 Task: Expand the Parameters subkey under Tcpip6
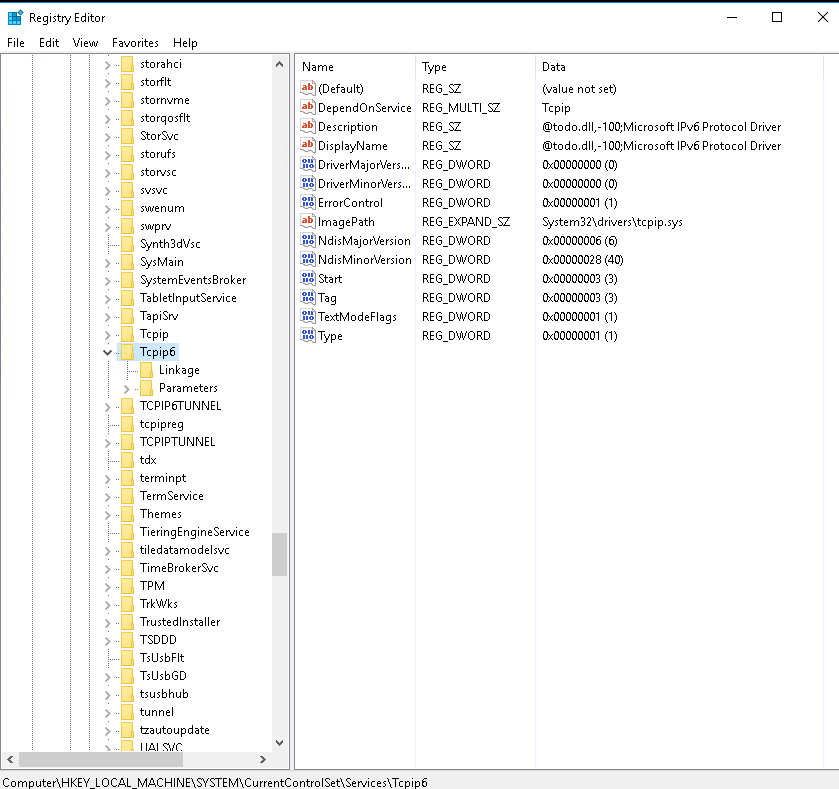pyautogui.click(x=127, y=388)
